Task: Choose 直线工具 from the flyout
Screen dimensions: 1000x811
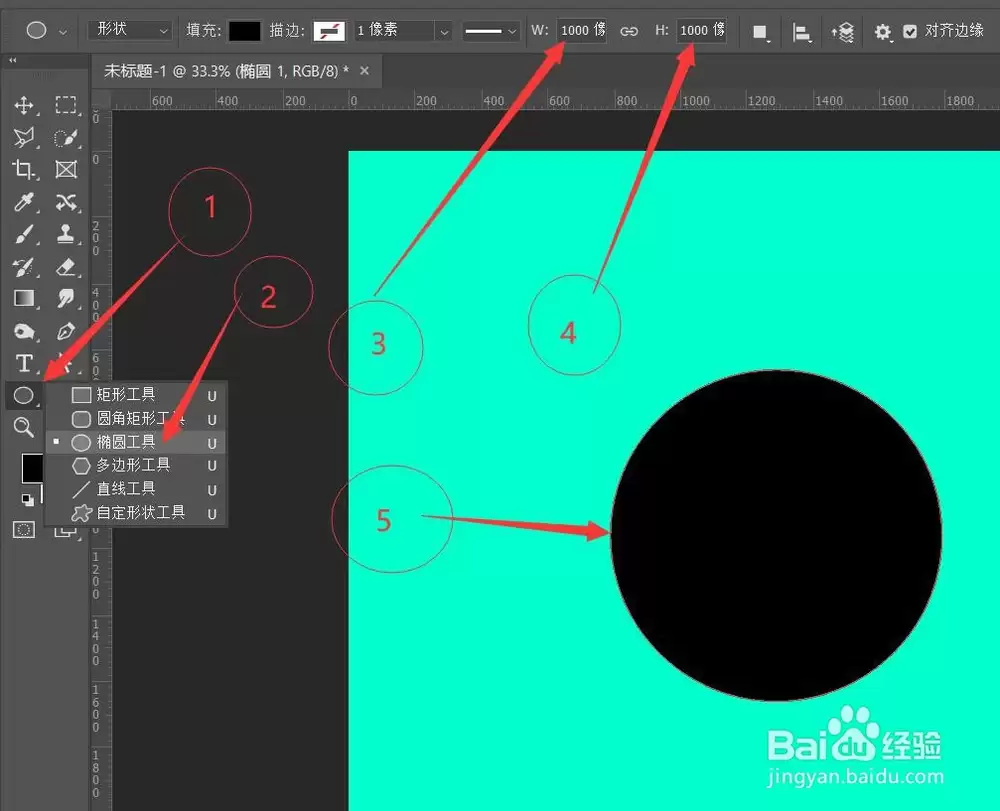Action: 136,489
